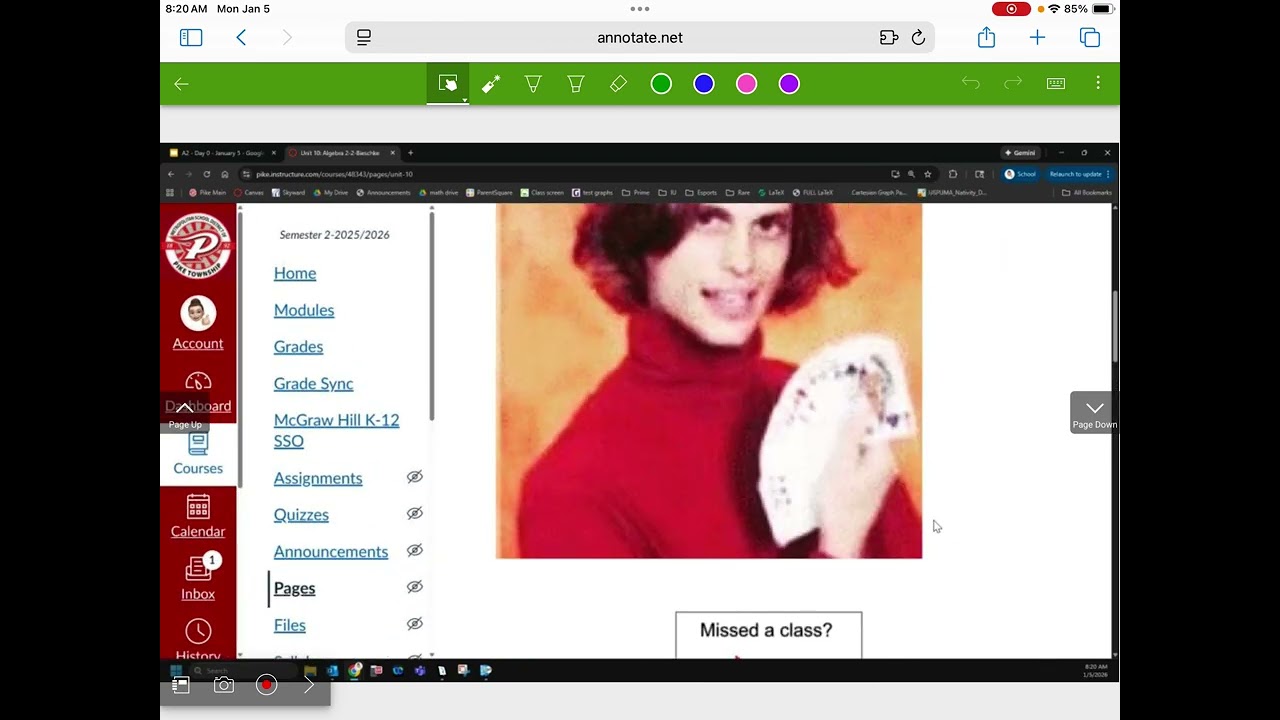
Task: Pick the blue pen color
Action: (704, 84)
